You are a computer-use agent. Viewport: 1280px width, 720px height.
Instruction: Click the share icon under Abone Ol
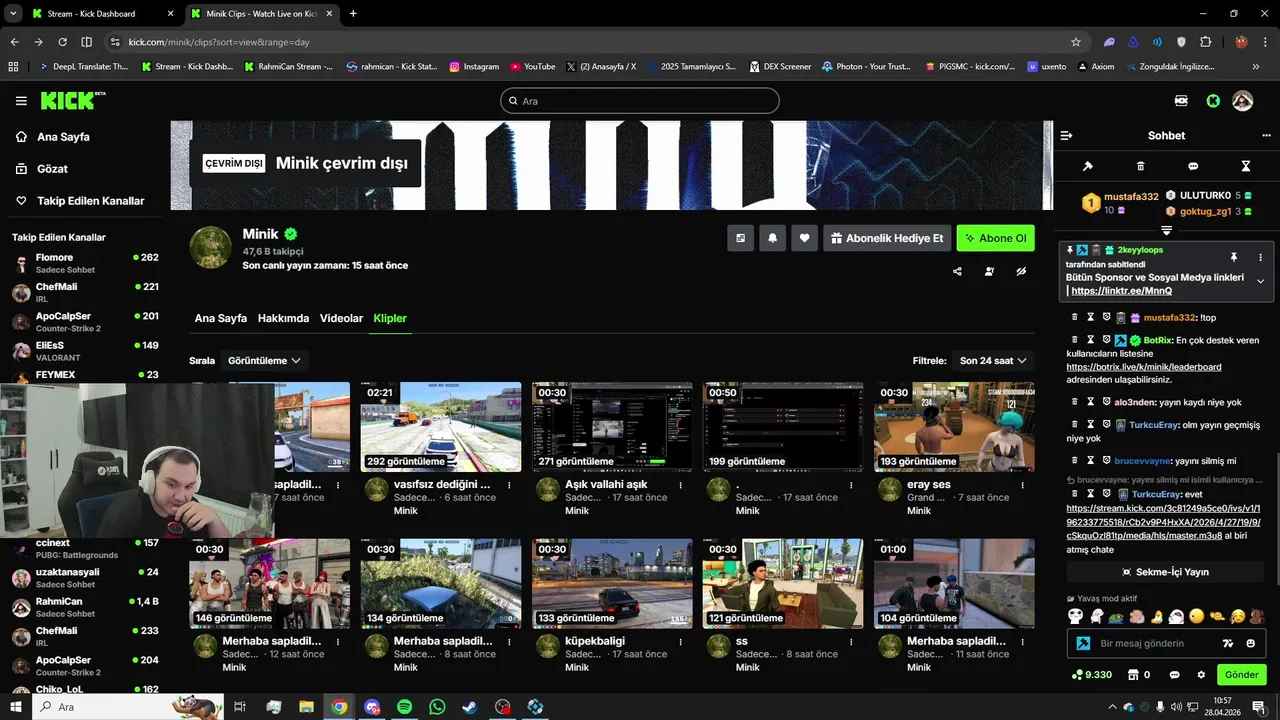click(x=957, y=271)
